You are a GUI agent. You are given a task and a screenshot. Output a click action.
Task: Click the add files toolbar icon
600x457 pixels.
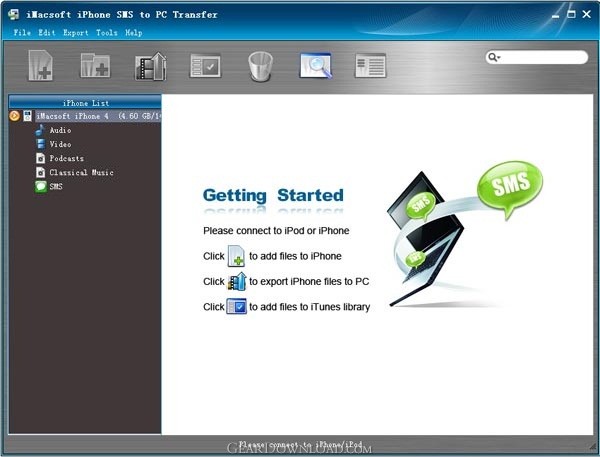(x=41, y=65)
